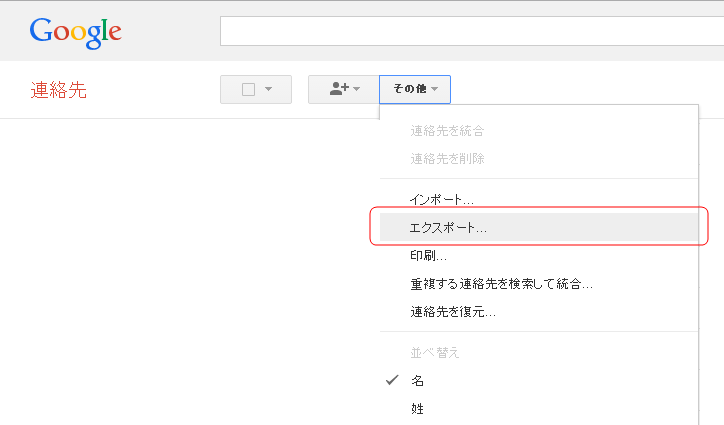
Task: Open the 連絡先 contacts heading link
Action: (59, 90)
